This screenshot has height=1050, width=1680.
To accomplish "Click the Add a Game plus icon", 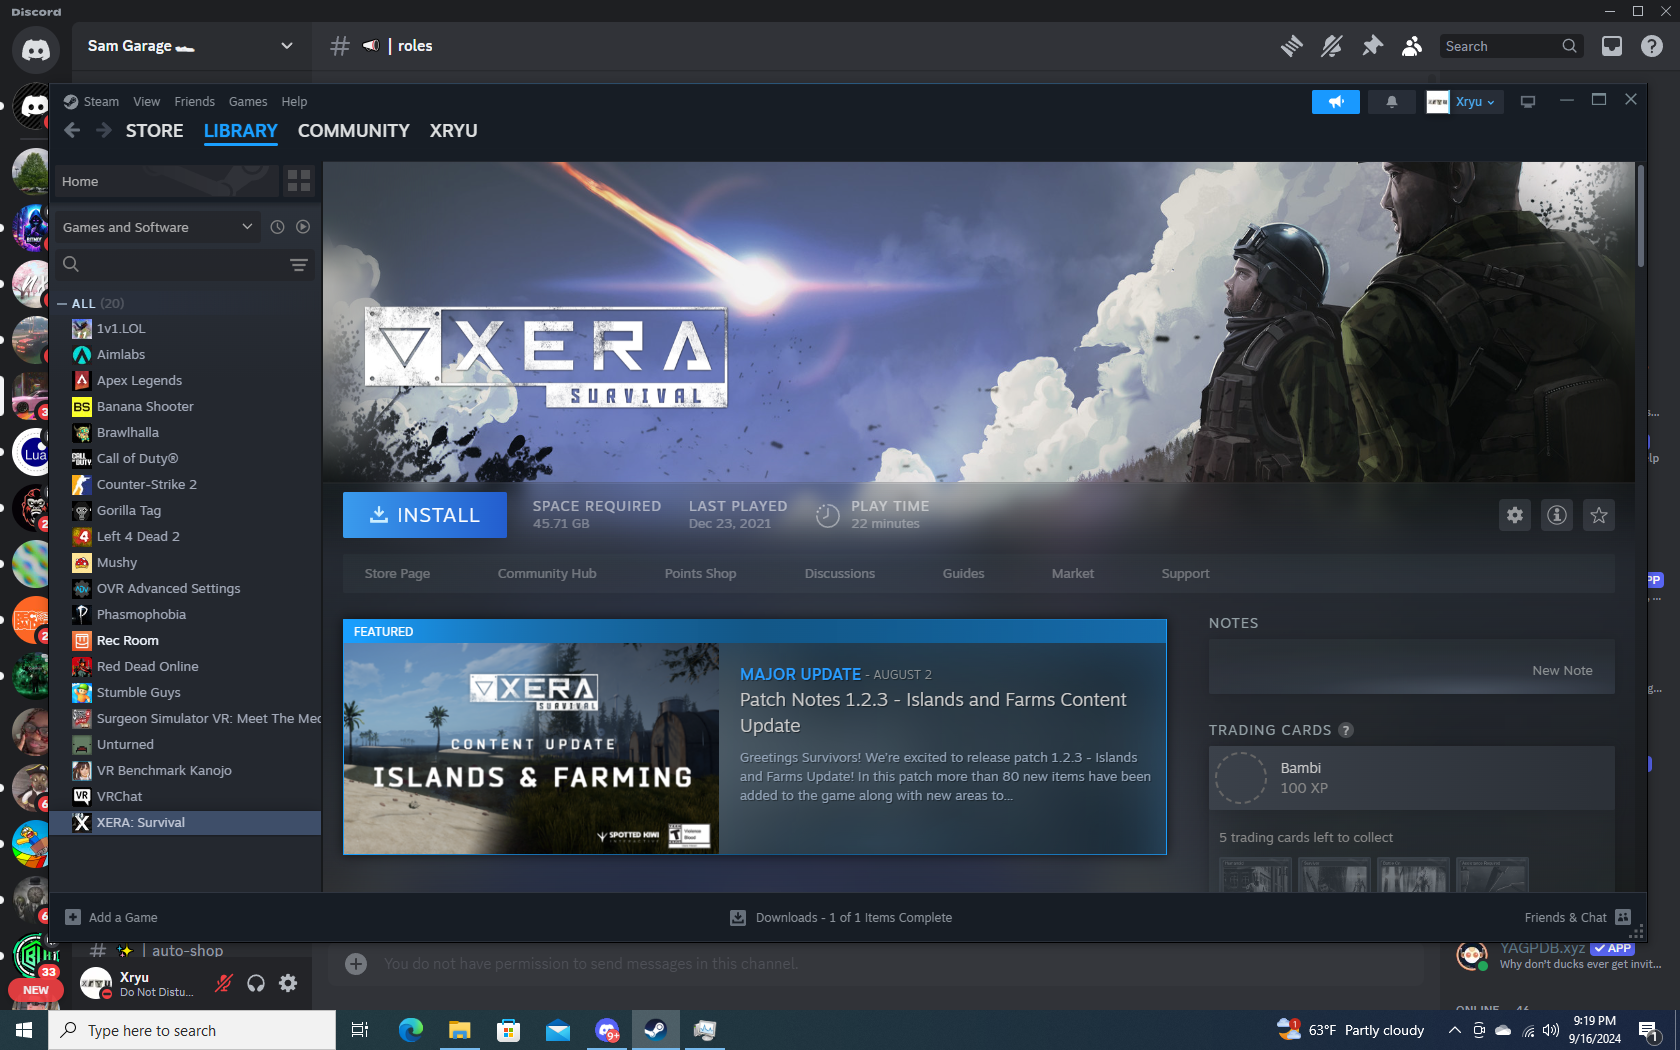I will 73,917.
